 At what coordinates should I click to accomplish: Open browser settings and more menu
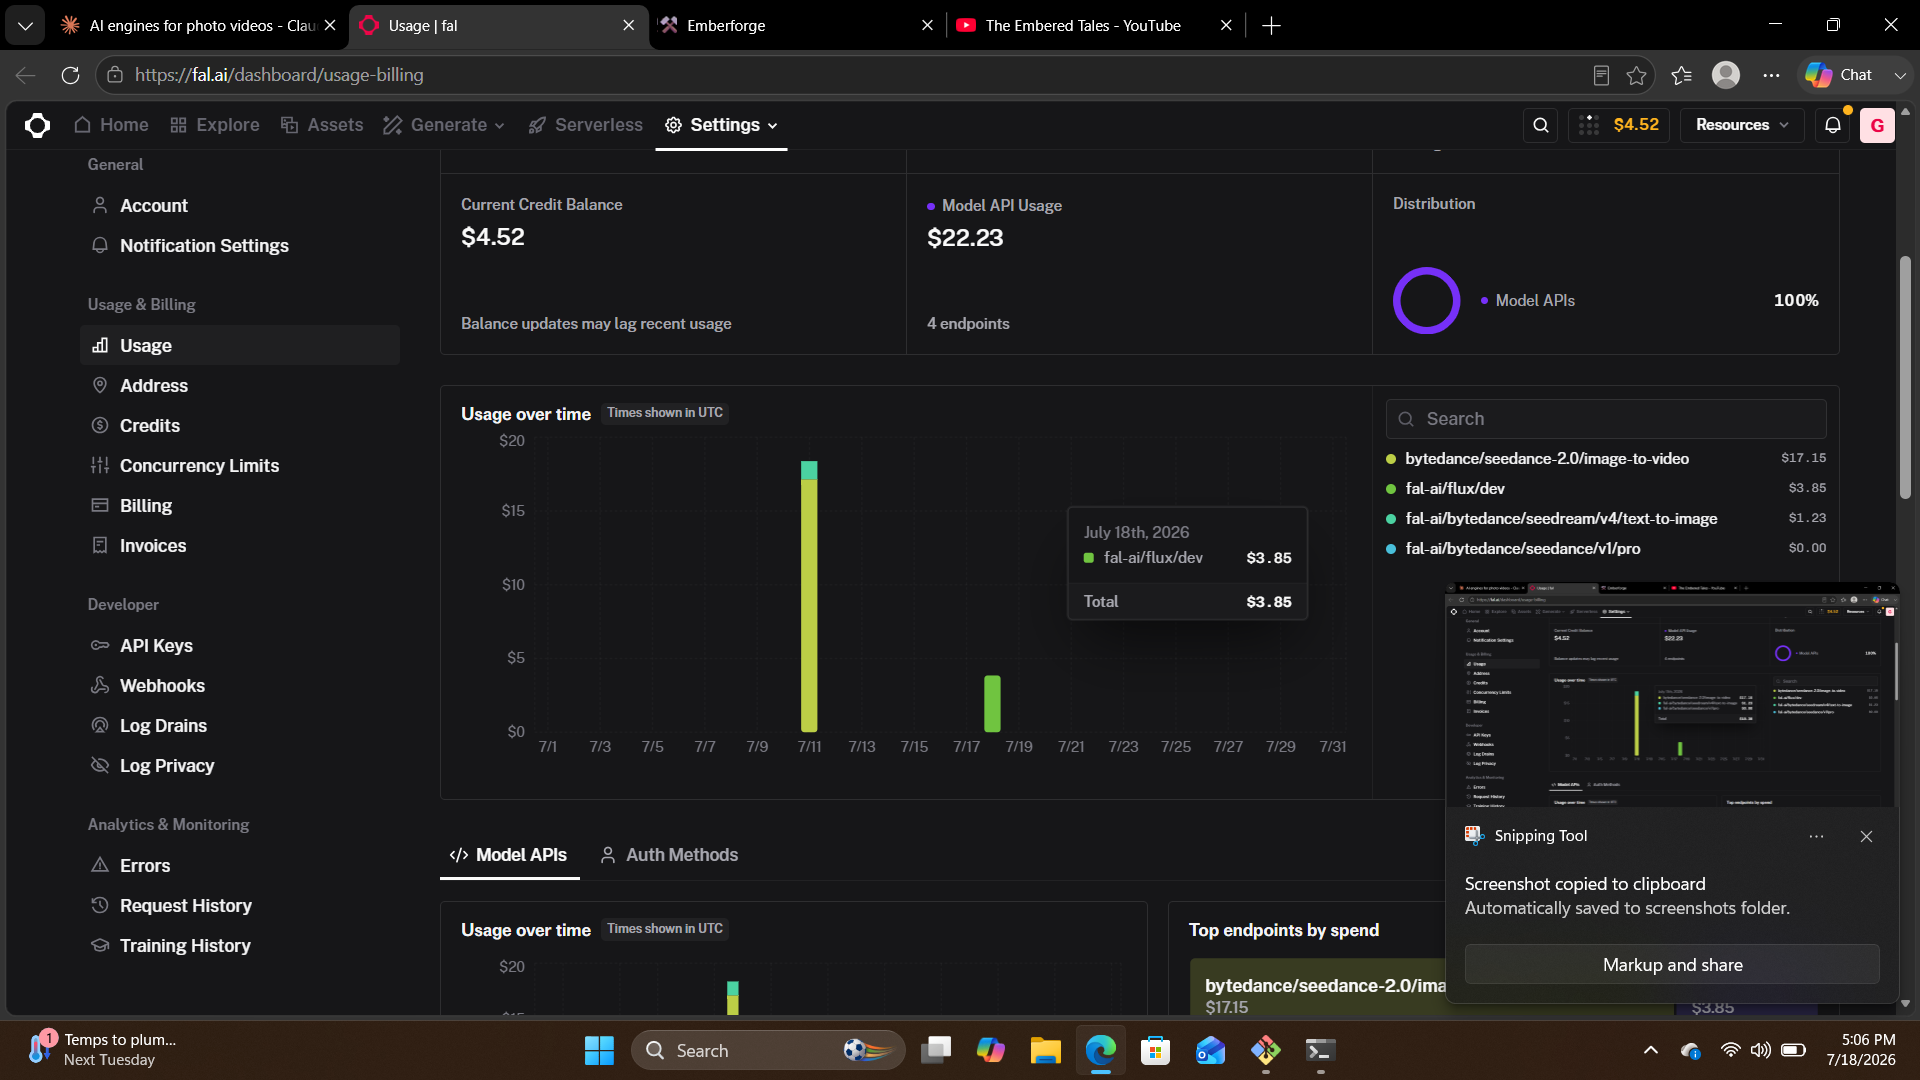[x=1771, y=75]
